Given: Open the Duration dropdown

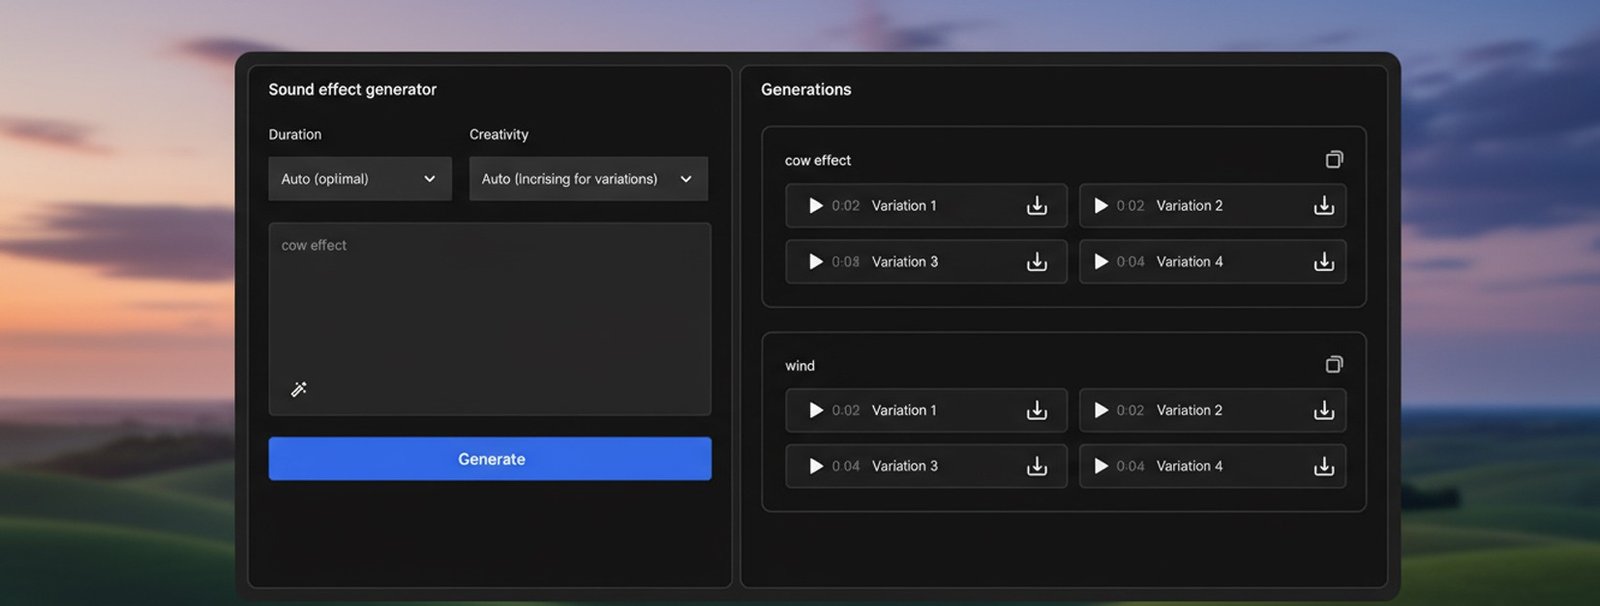Looking at the screenshot, I should (359, 179).
